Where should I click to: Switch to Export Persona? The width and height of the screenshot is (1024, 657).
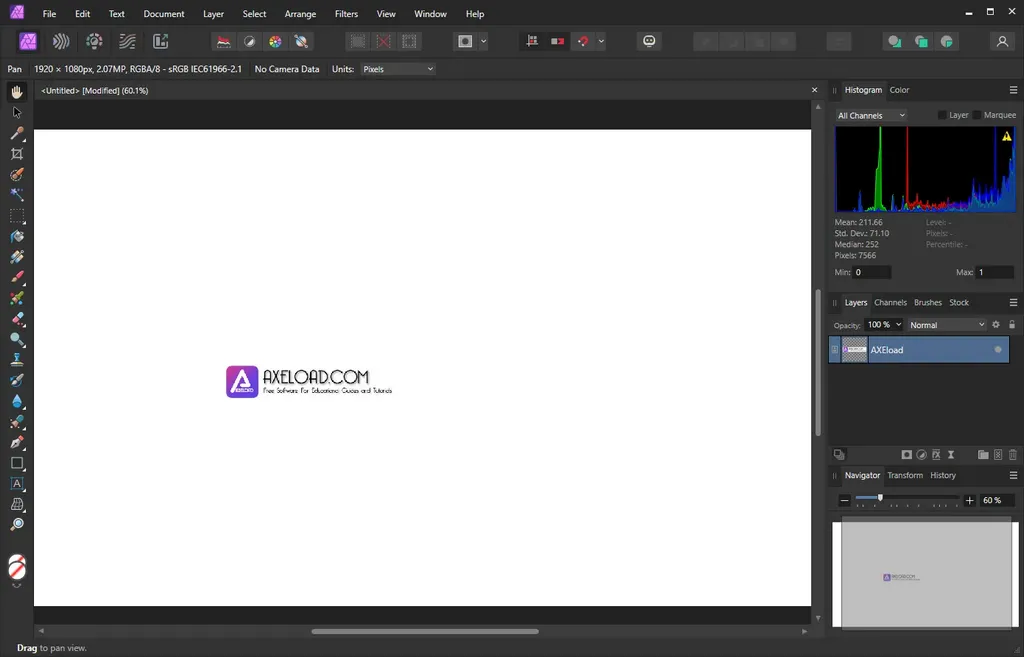[161, 41]
